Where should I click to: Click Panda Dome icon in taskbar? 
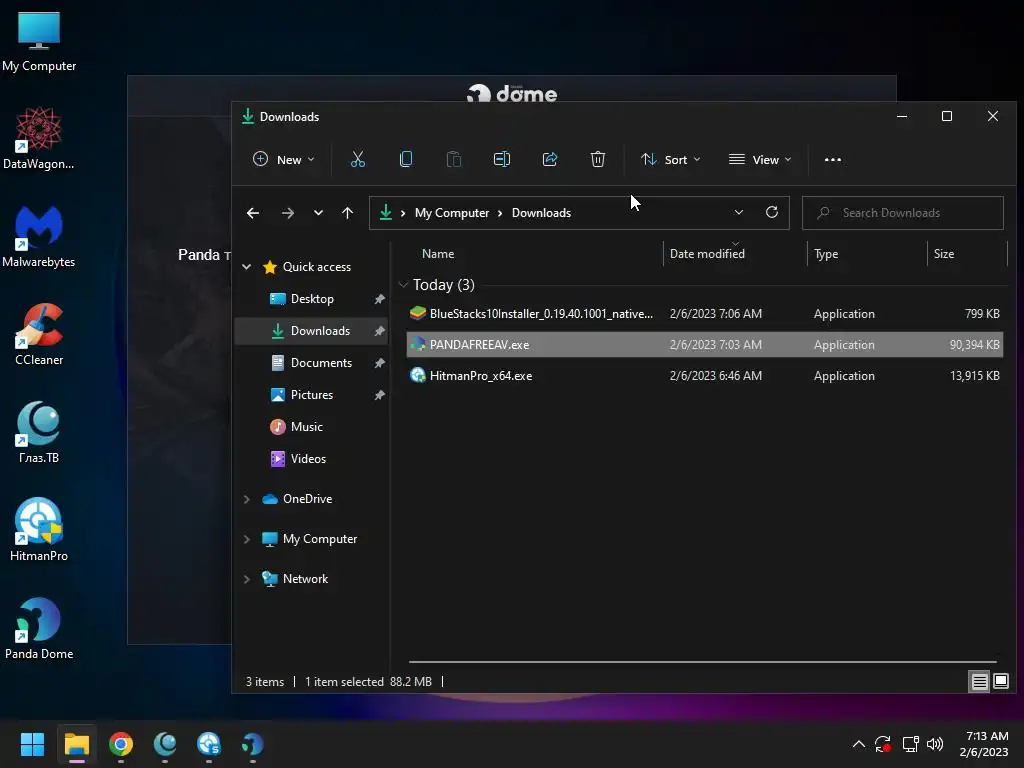(253, 744)
